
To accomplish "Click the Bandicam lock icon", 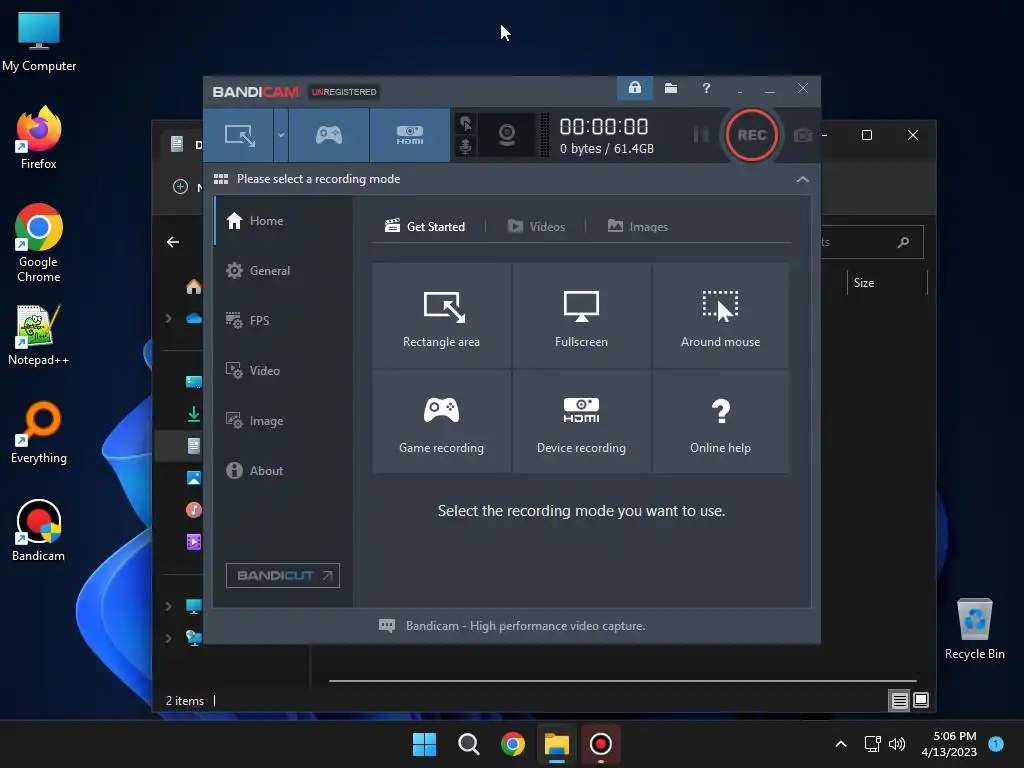I will pyautogui.click(x=634, y=88).
